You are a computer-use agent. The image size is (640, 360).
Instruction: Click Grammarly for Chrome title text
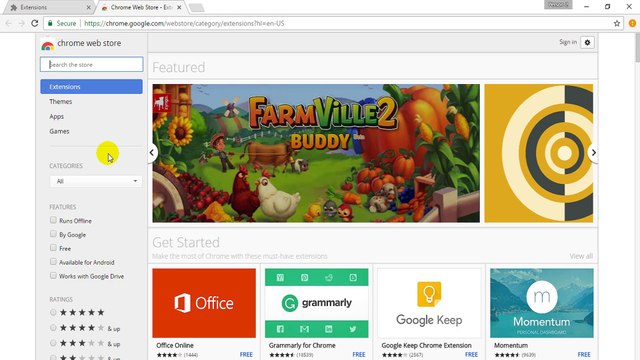(x=302, y=345)
